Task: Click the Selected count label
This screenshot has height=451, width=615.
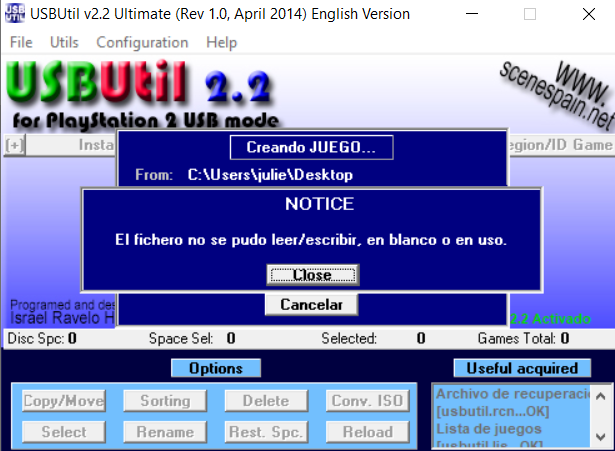Action: click(x=349, y=338)
